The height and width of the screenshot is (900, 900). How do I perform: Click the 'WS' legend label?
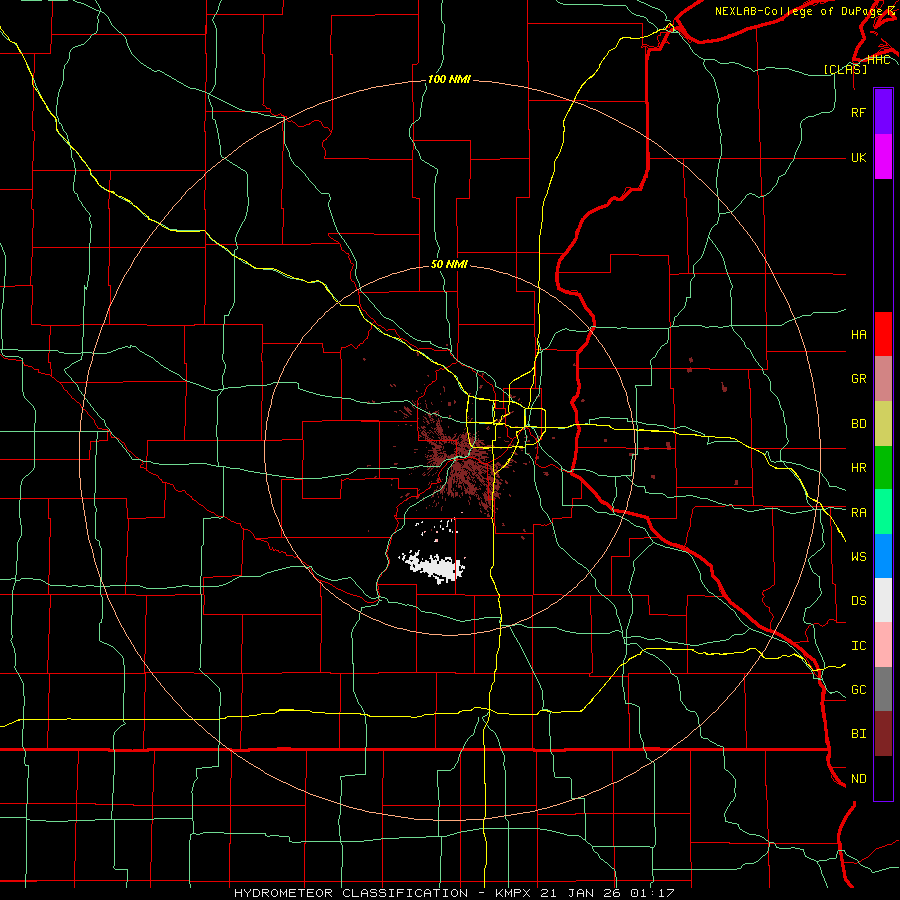[x=858, y=556]
